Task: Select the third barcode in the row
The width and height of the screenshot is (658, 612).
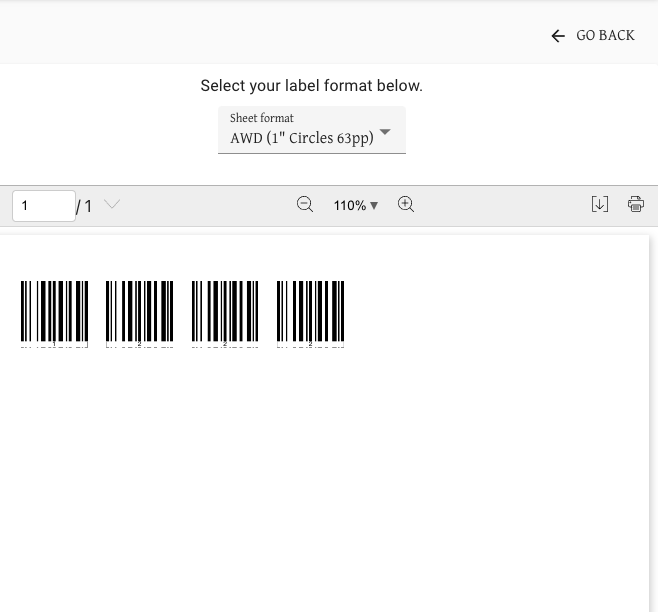Action: tap(225, 314)
